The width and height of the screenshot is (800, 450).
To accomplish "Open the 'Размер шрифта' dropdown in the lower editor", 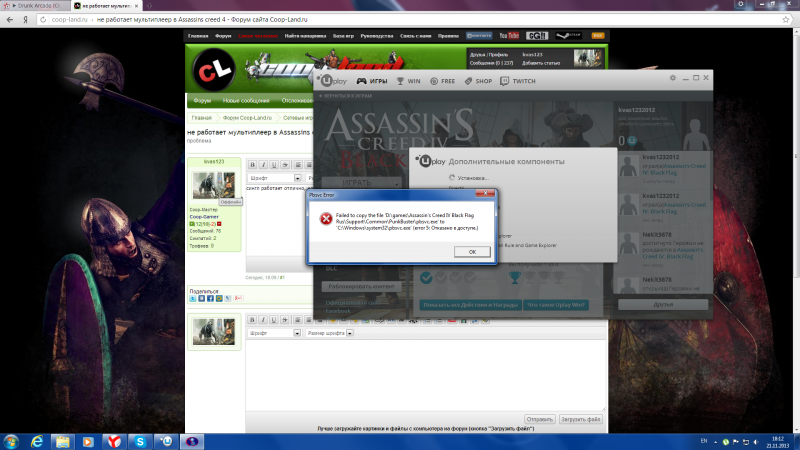I will (x=330, y=333).
